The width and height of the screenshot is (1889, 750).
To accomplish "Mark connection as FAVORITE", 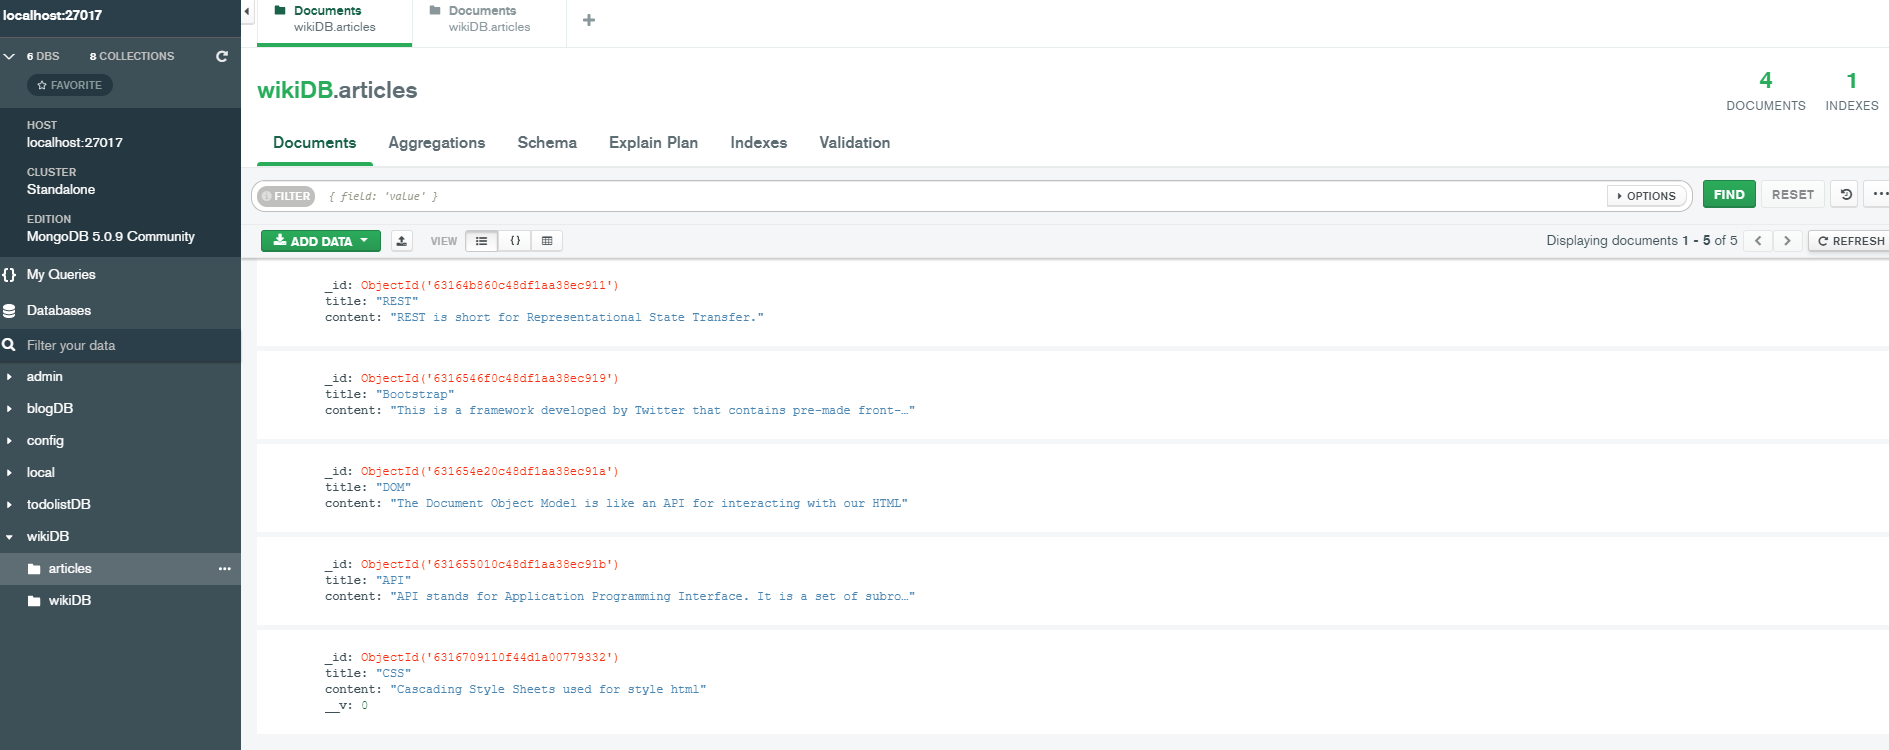I will click(x=69, y=85).
